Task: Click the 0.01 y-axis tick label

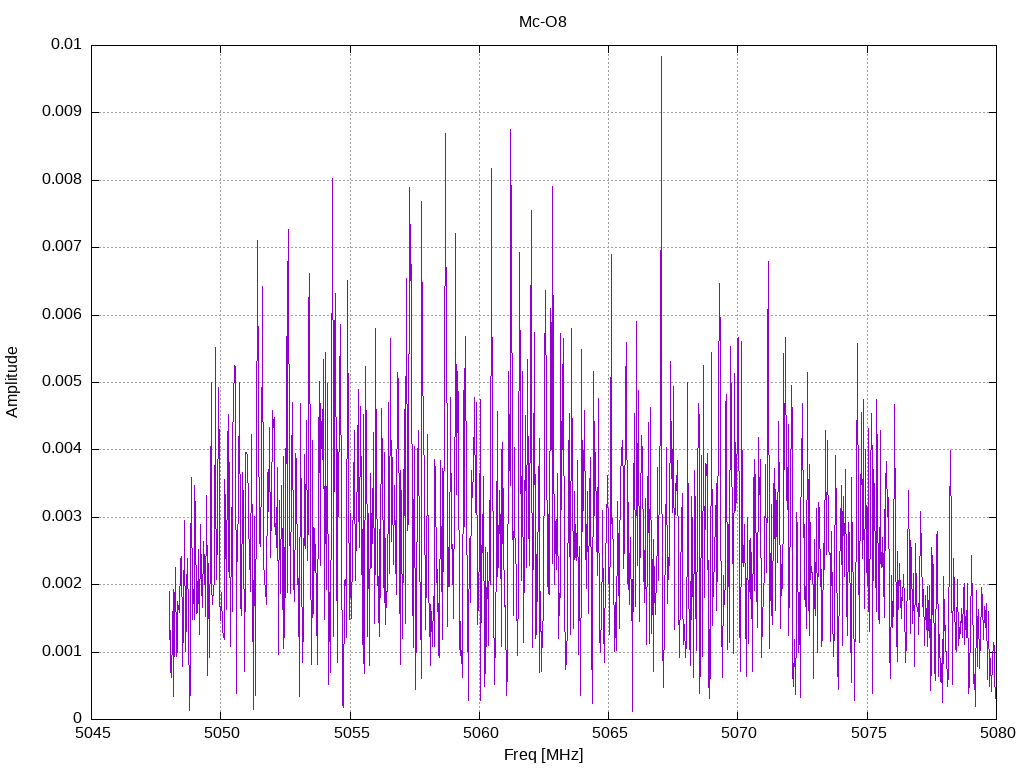Action: [x=66, y=44]
